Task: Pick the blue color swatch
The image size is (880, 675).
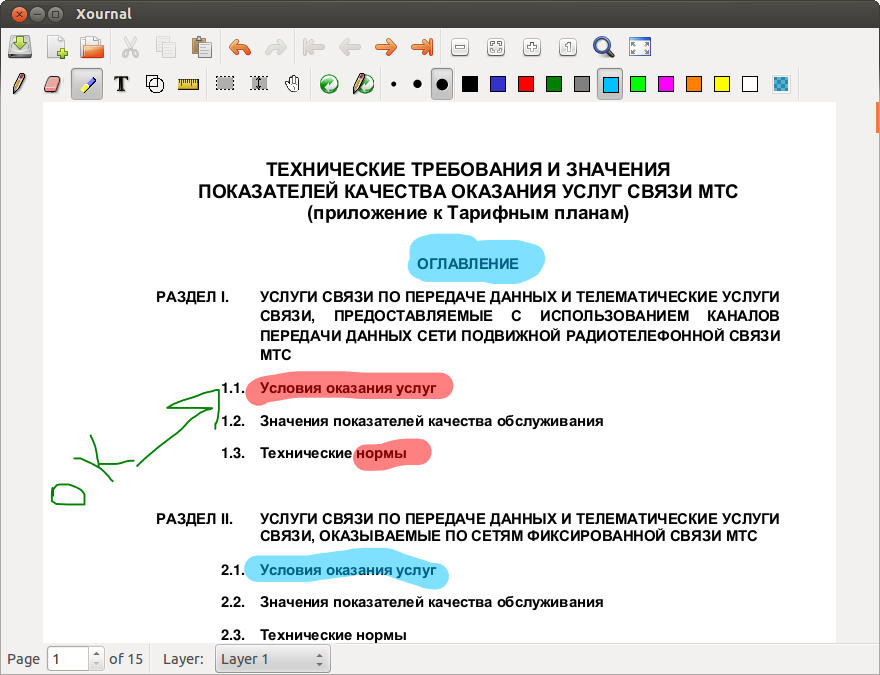Action: (x=498, y=84)
